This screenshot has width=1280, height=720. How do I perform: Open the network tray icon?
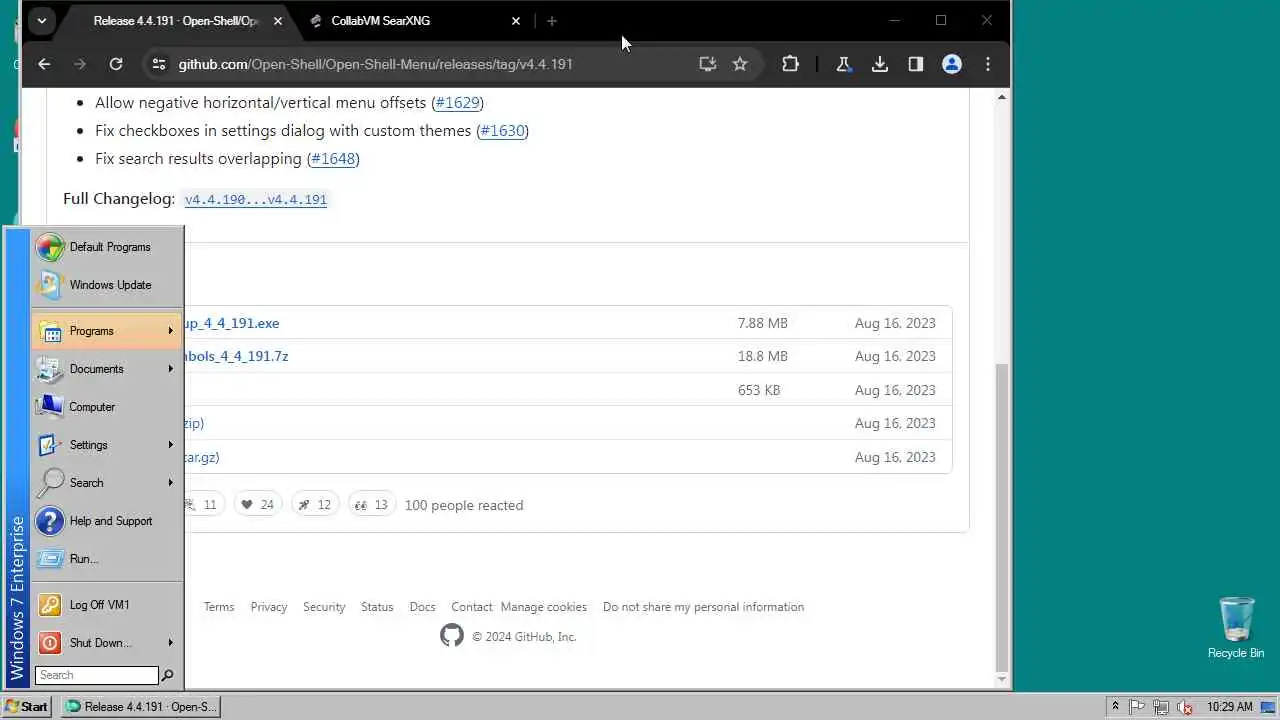(1161, 706)
